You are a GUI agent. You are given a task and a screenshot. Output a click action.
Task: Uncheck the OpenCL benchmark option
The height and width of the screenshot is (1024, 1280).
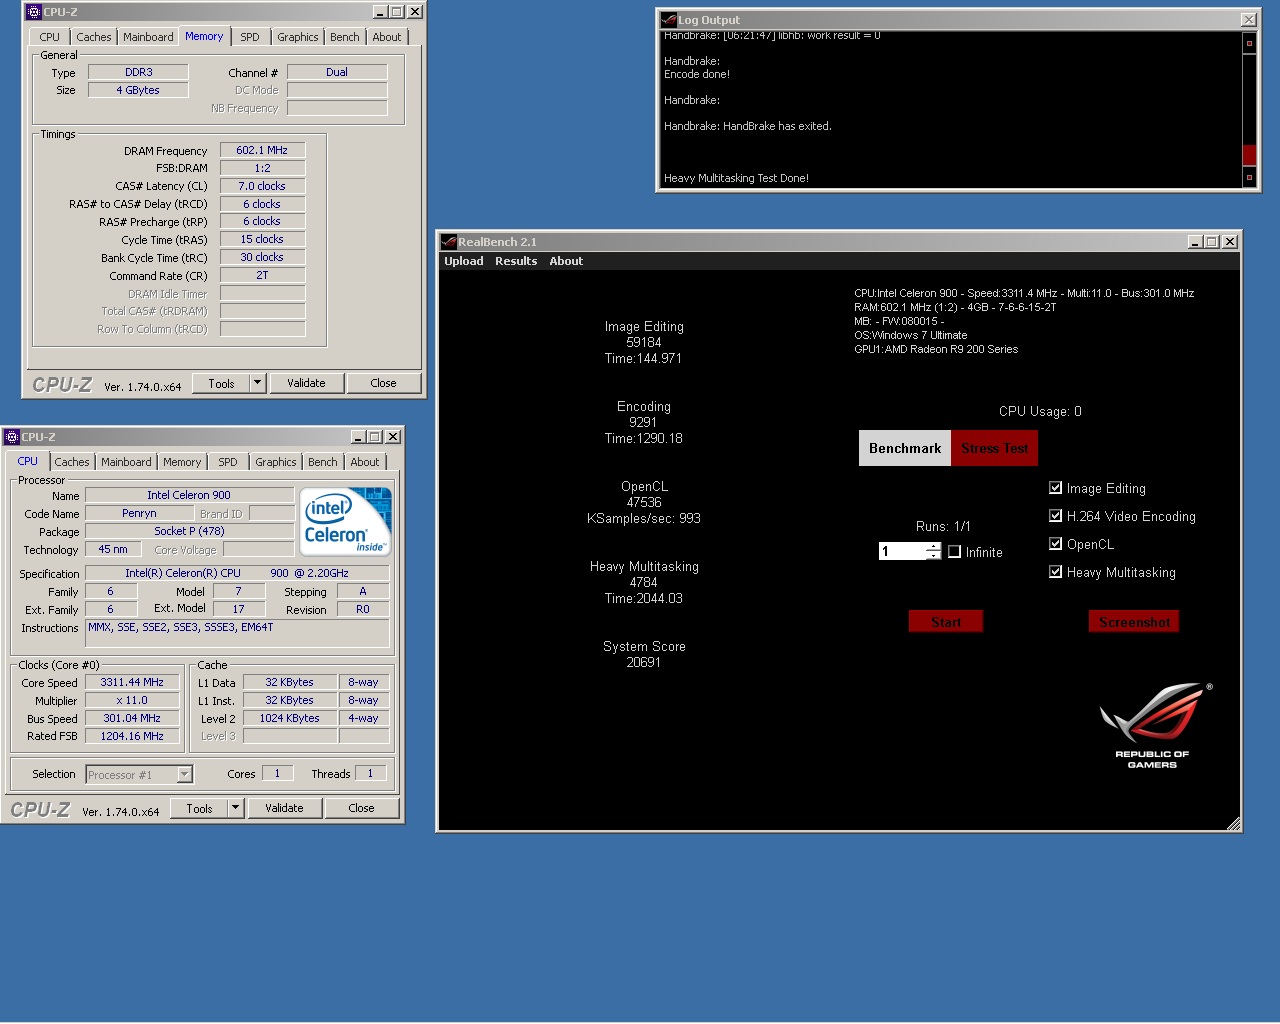coord(1055,544)
